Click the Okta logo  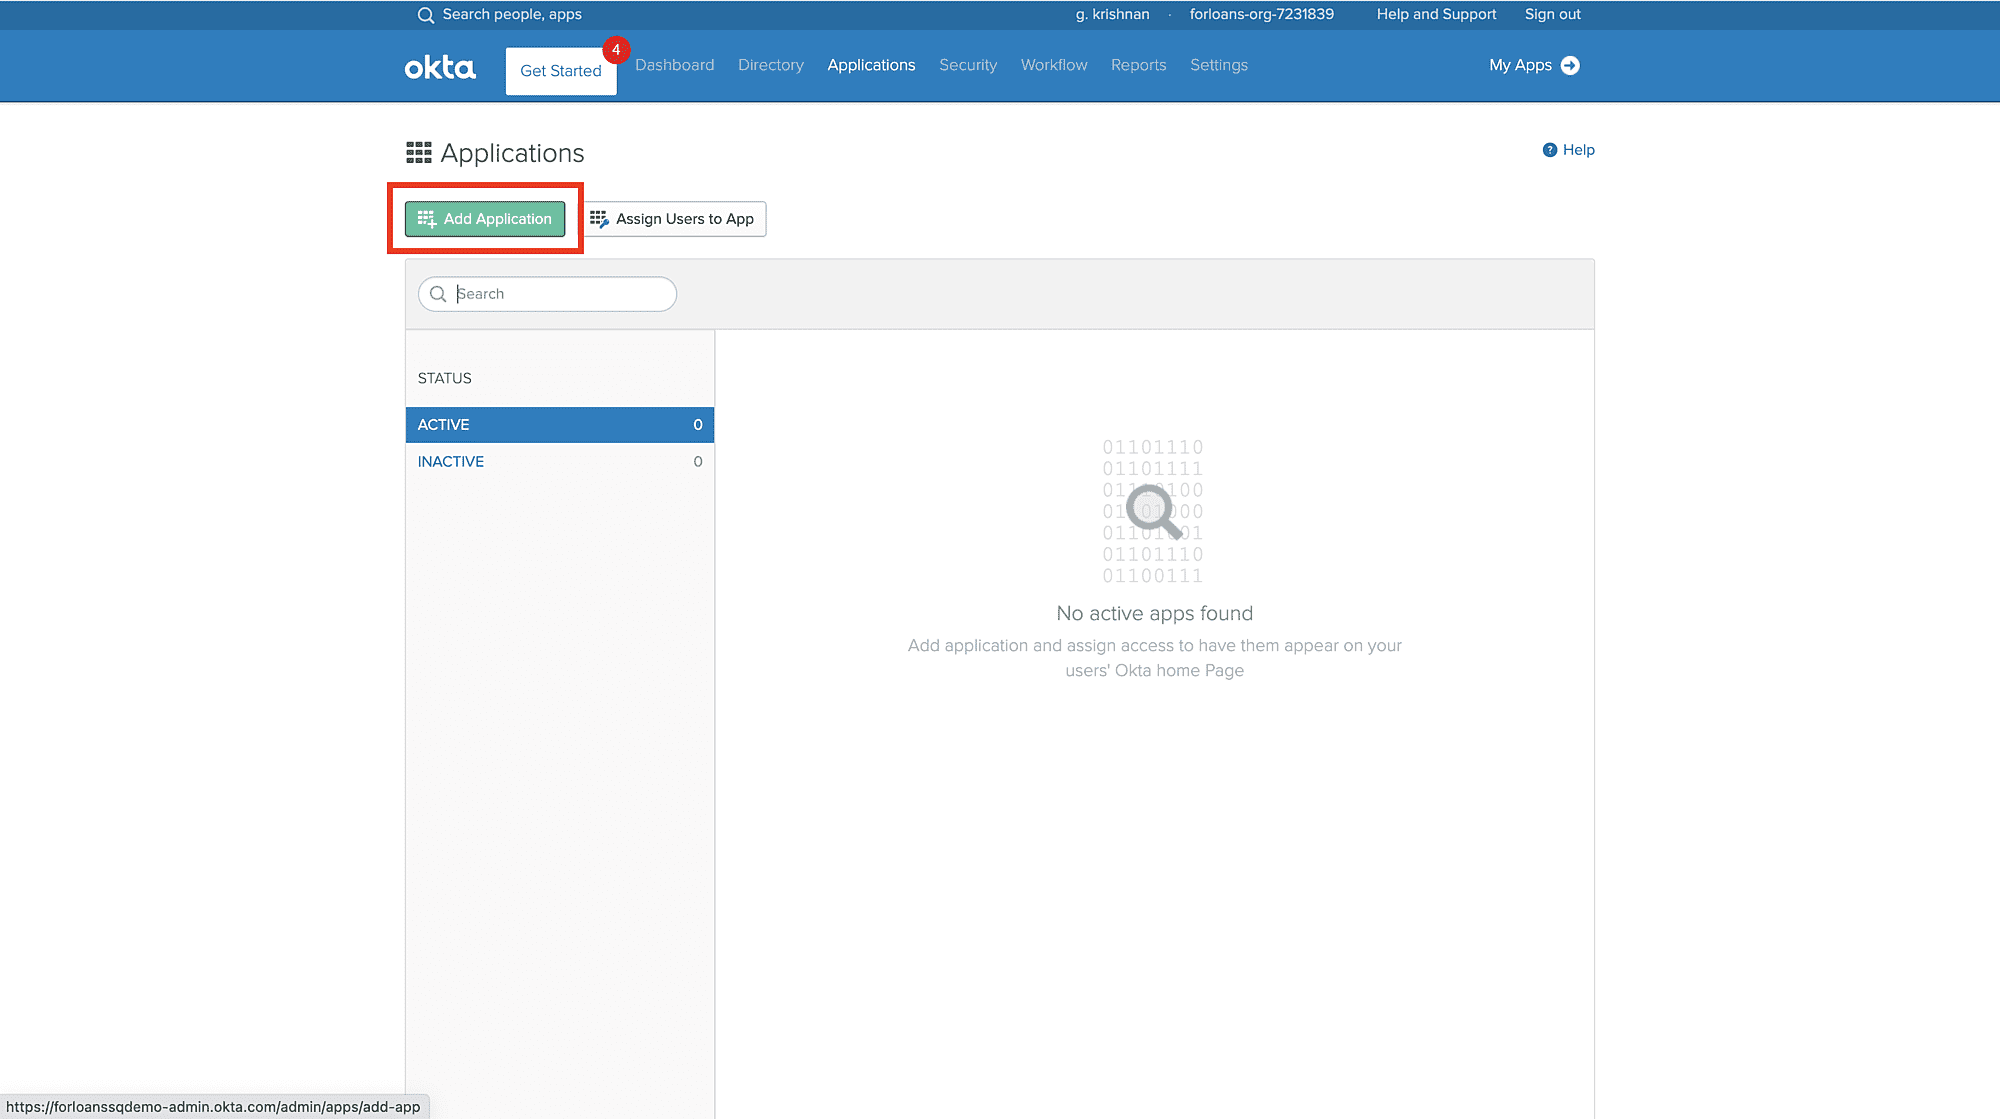pyautogui.click(x=440, y=67)
